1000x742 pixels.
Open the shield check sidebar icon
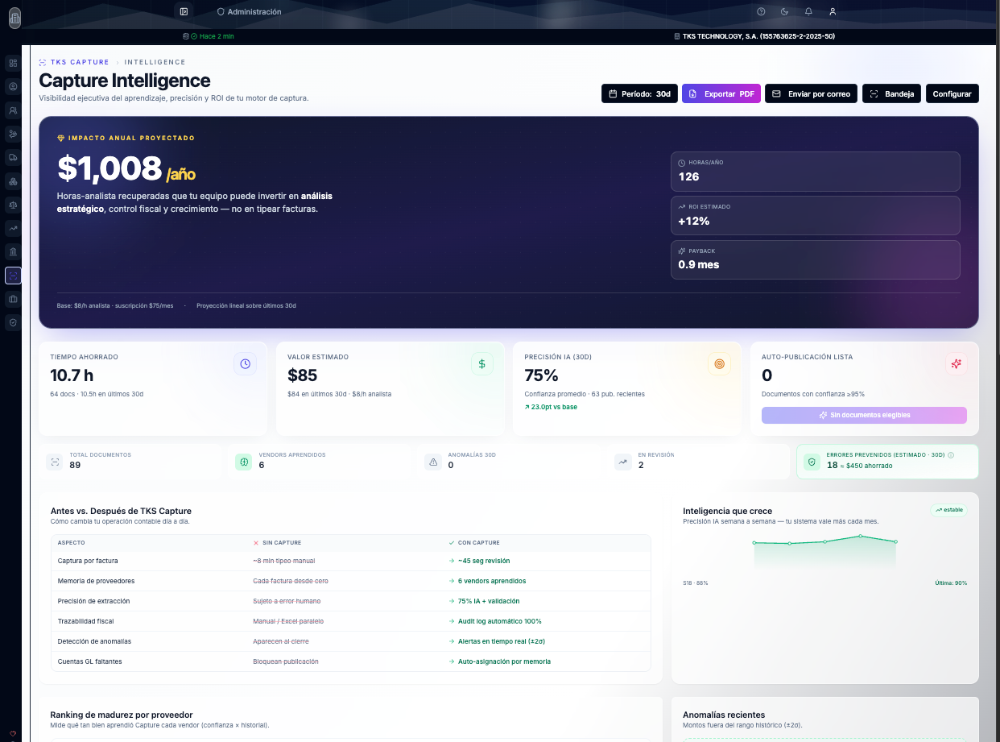pyautogui.click(x=13, y=323)
